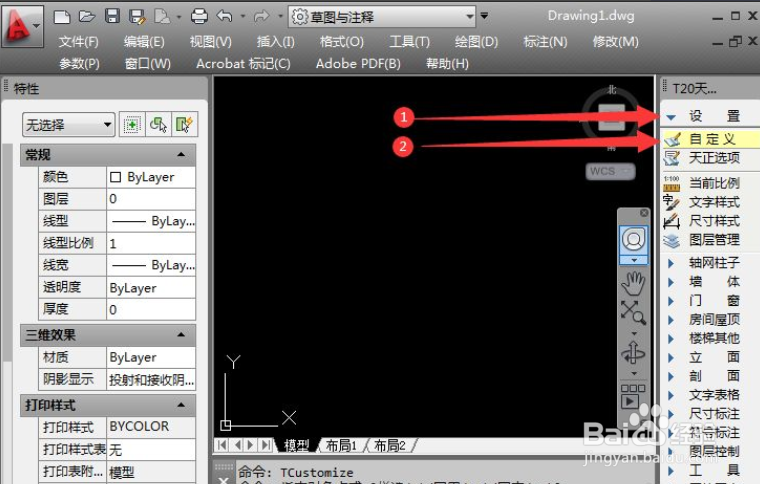This screenshot has width=760, height=484.
Task: Click the Steering Wheel navigation icon
Action: pyautogui.click(x=633, y=239)
